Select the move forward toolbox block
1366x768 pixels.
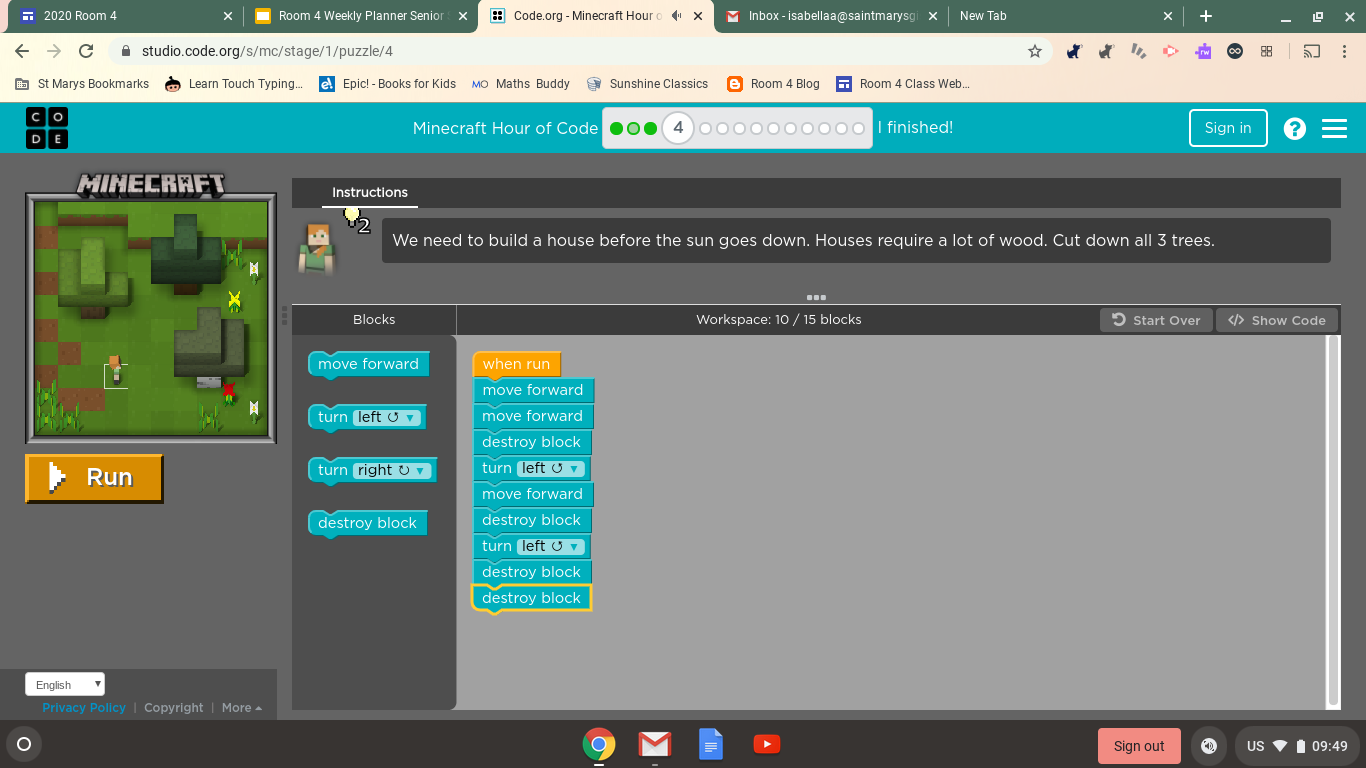point(368,364)
